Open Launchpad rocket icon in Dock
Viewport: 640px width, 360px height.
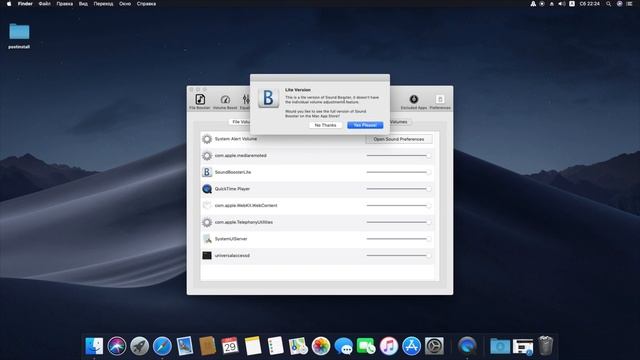pos(140,346)
